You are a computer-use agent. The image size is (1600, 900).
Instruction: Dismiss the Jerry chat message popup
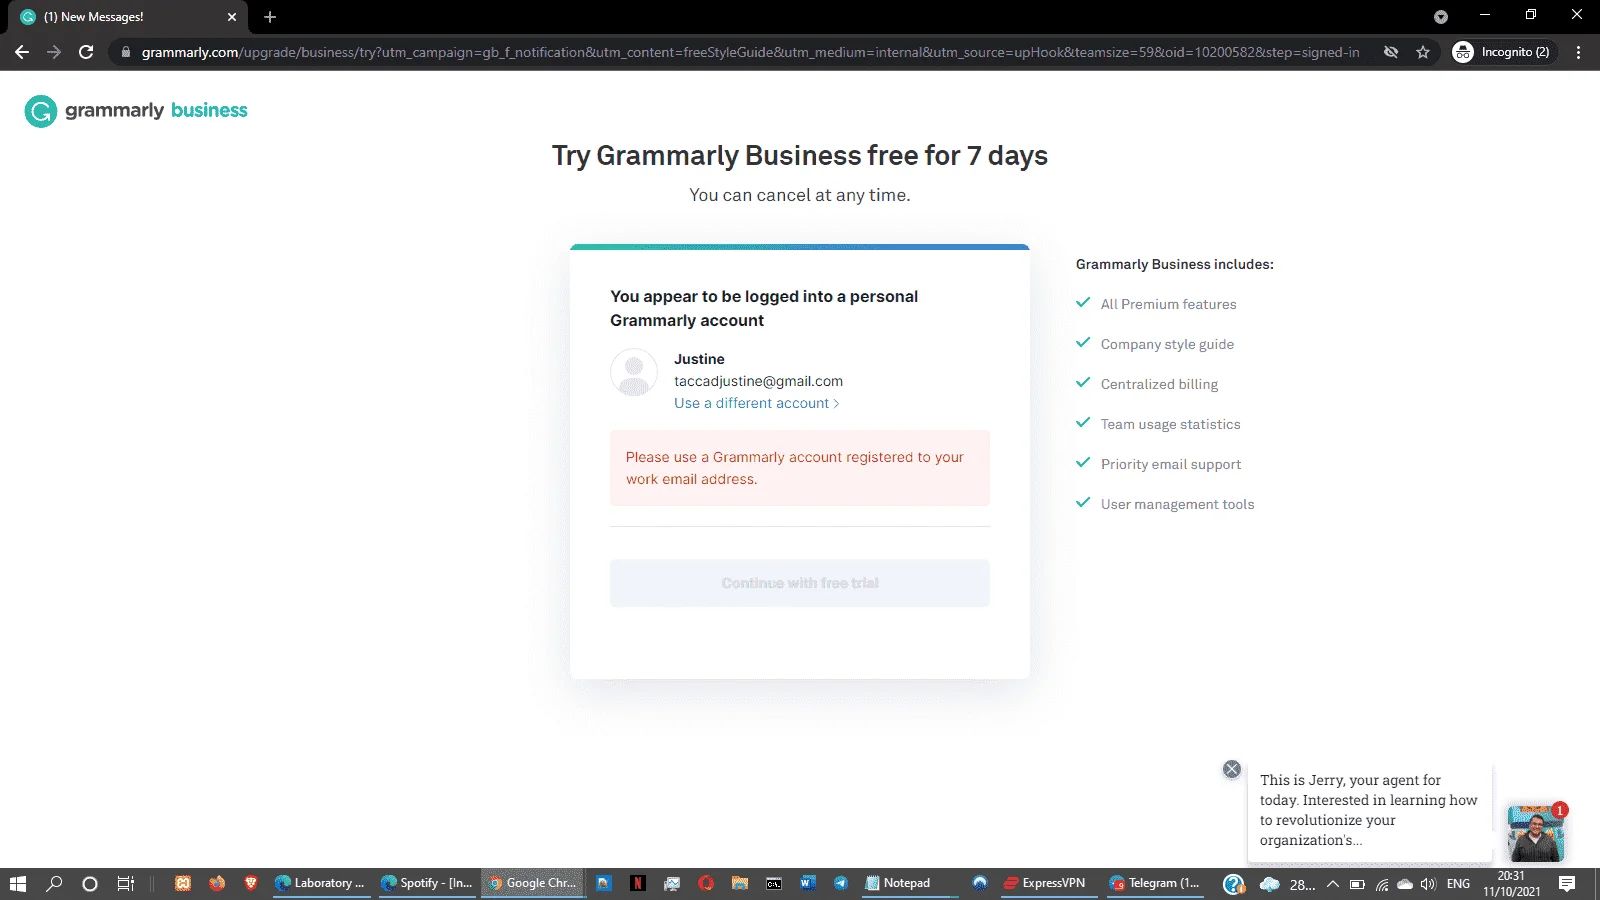click(x=1232, y=769)
